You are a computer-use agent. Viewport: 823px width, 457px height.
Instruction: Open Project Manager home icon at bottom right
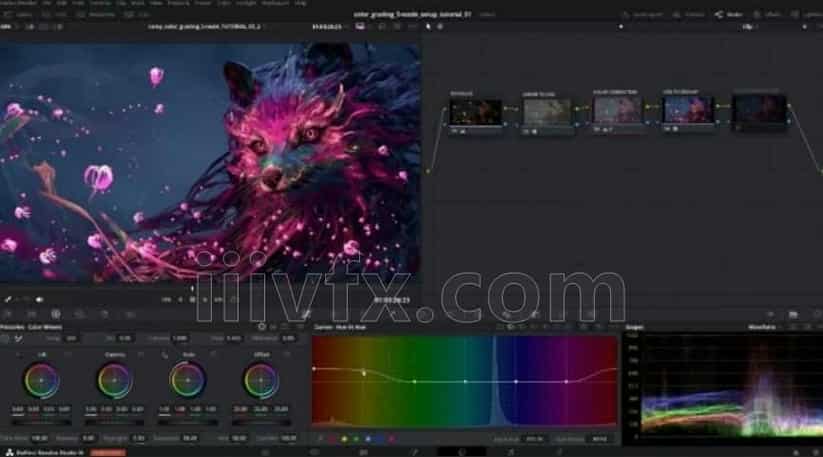point(796,452)
